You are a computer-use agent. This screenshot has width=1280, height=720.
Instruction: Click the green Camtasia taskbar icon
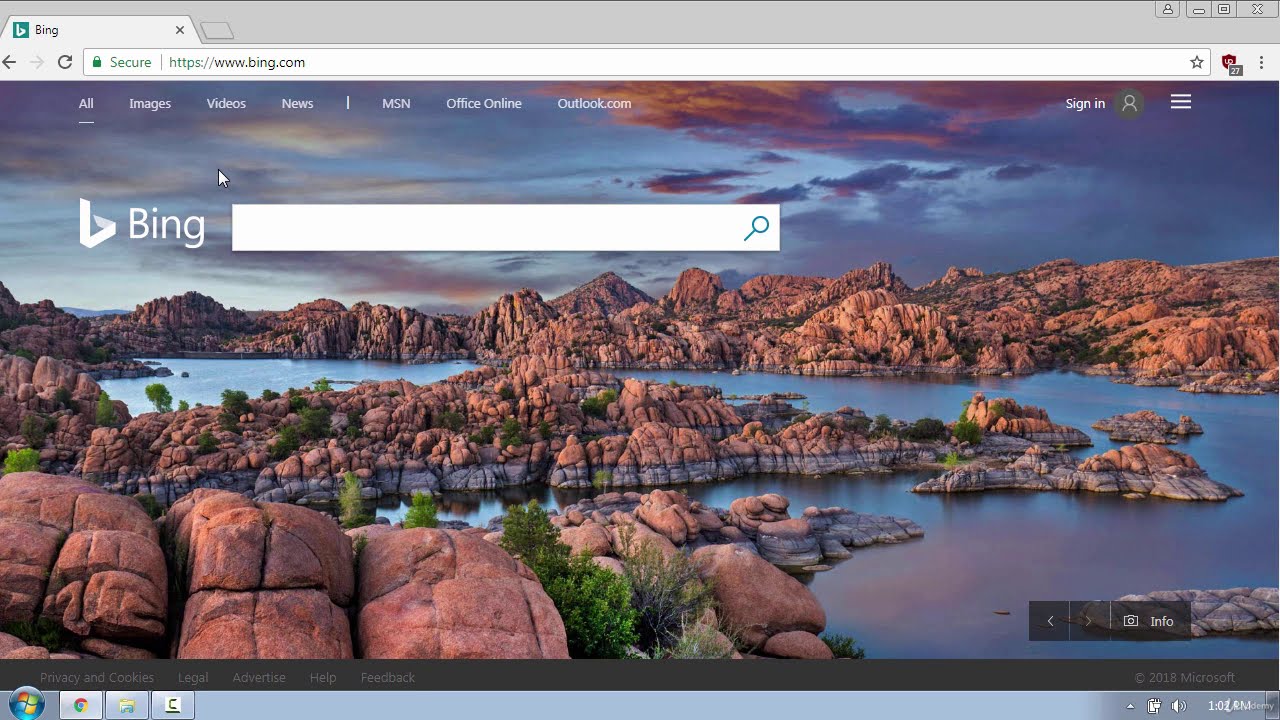173,705
